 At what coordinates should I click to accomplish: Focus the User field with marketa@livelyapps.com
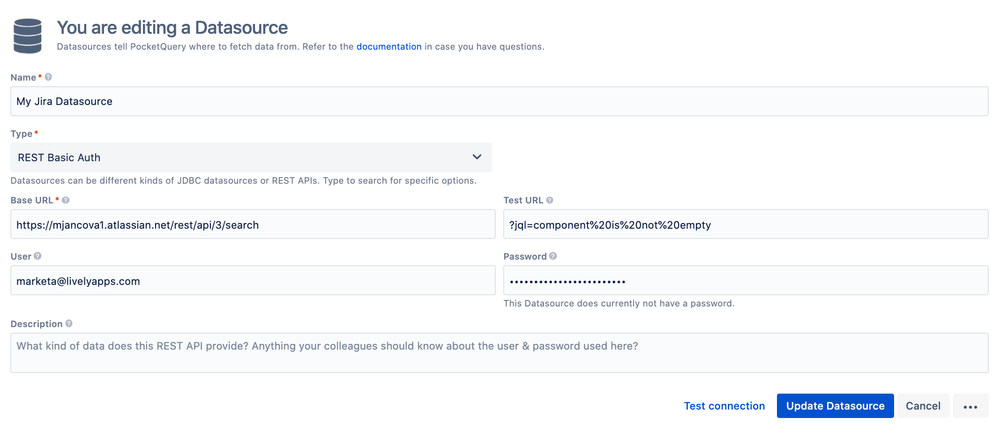[x=253, y=281]
